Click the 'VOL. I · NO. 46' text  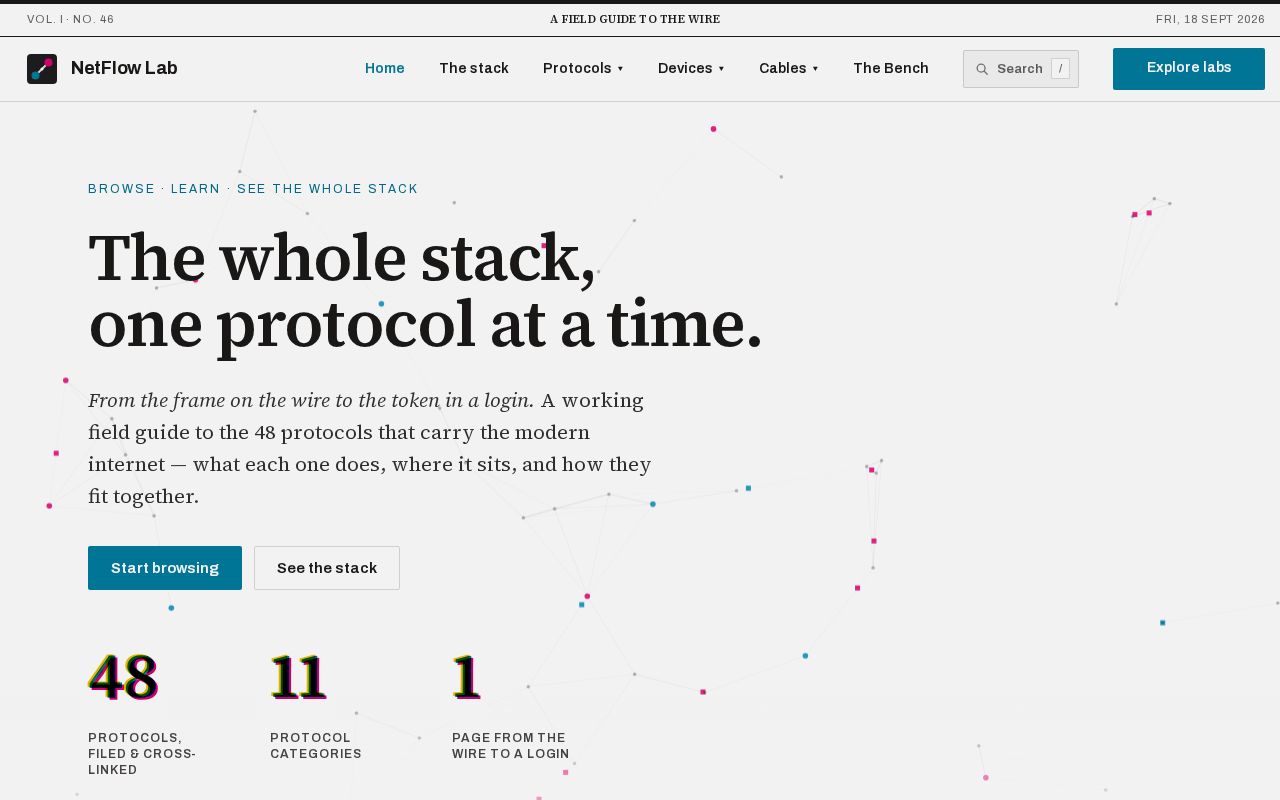pos(71,20)
